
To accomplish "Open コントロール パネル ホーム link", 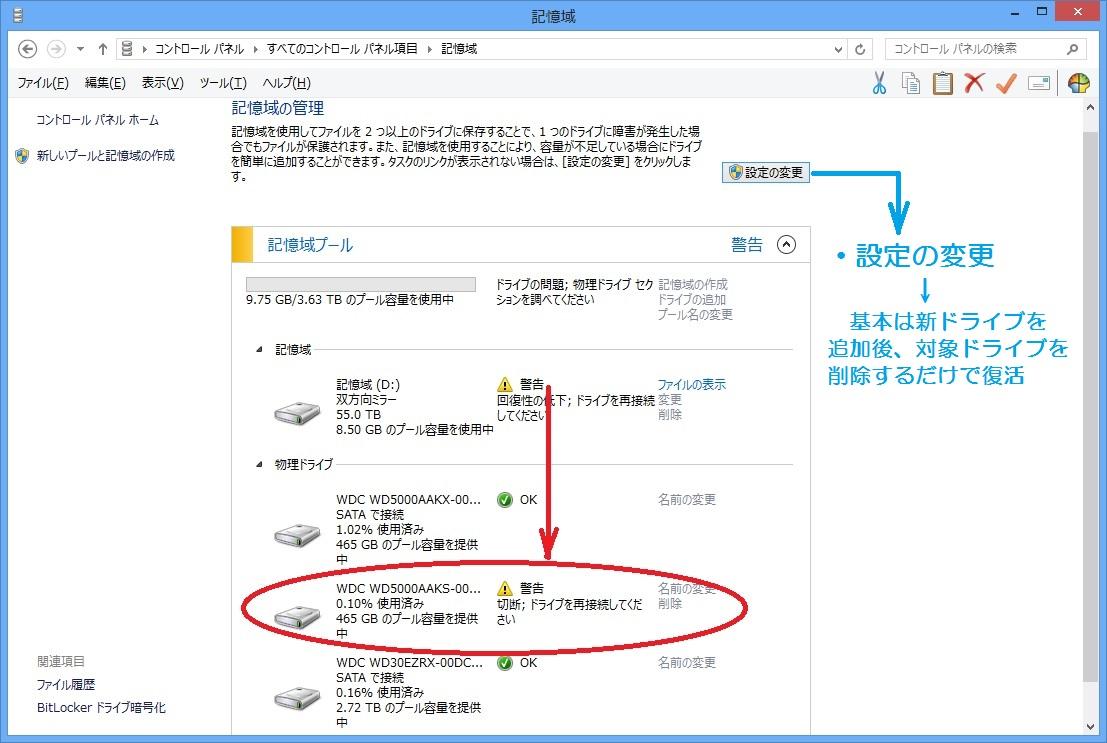I will (97, 120).
